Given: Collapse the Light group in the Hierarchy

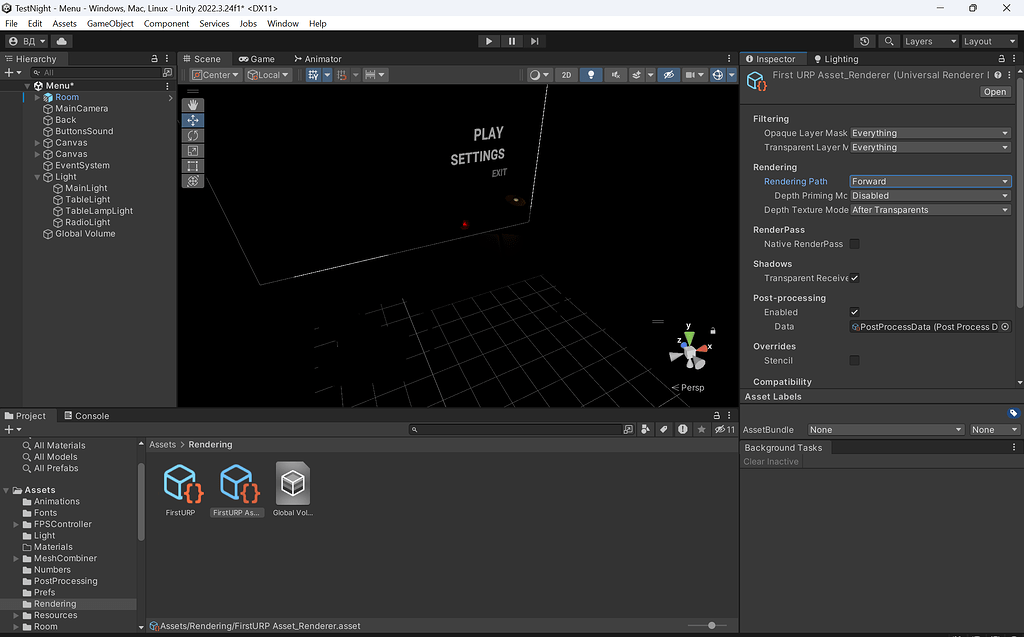Looking at the screenshot, I should pyautogui.click(x=37, y=176).
